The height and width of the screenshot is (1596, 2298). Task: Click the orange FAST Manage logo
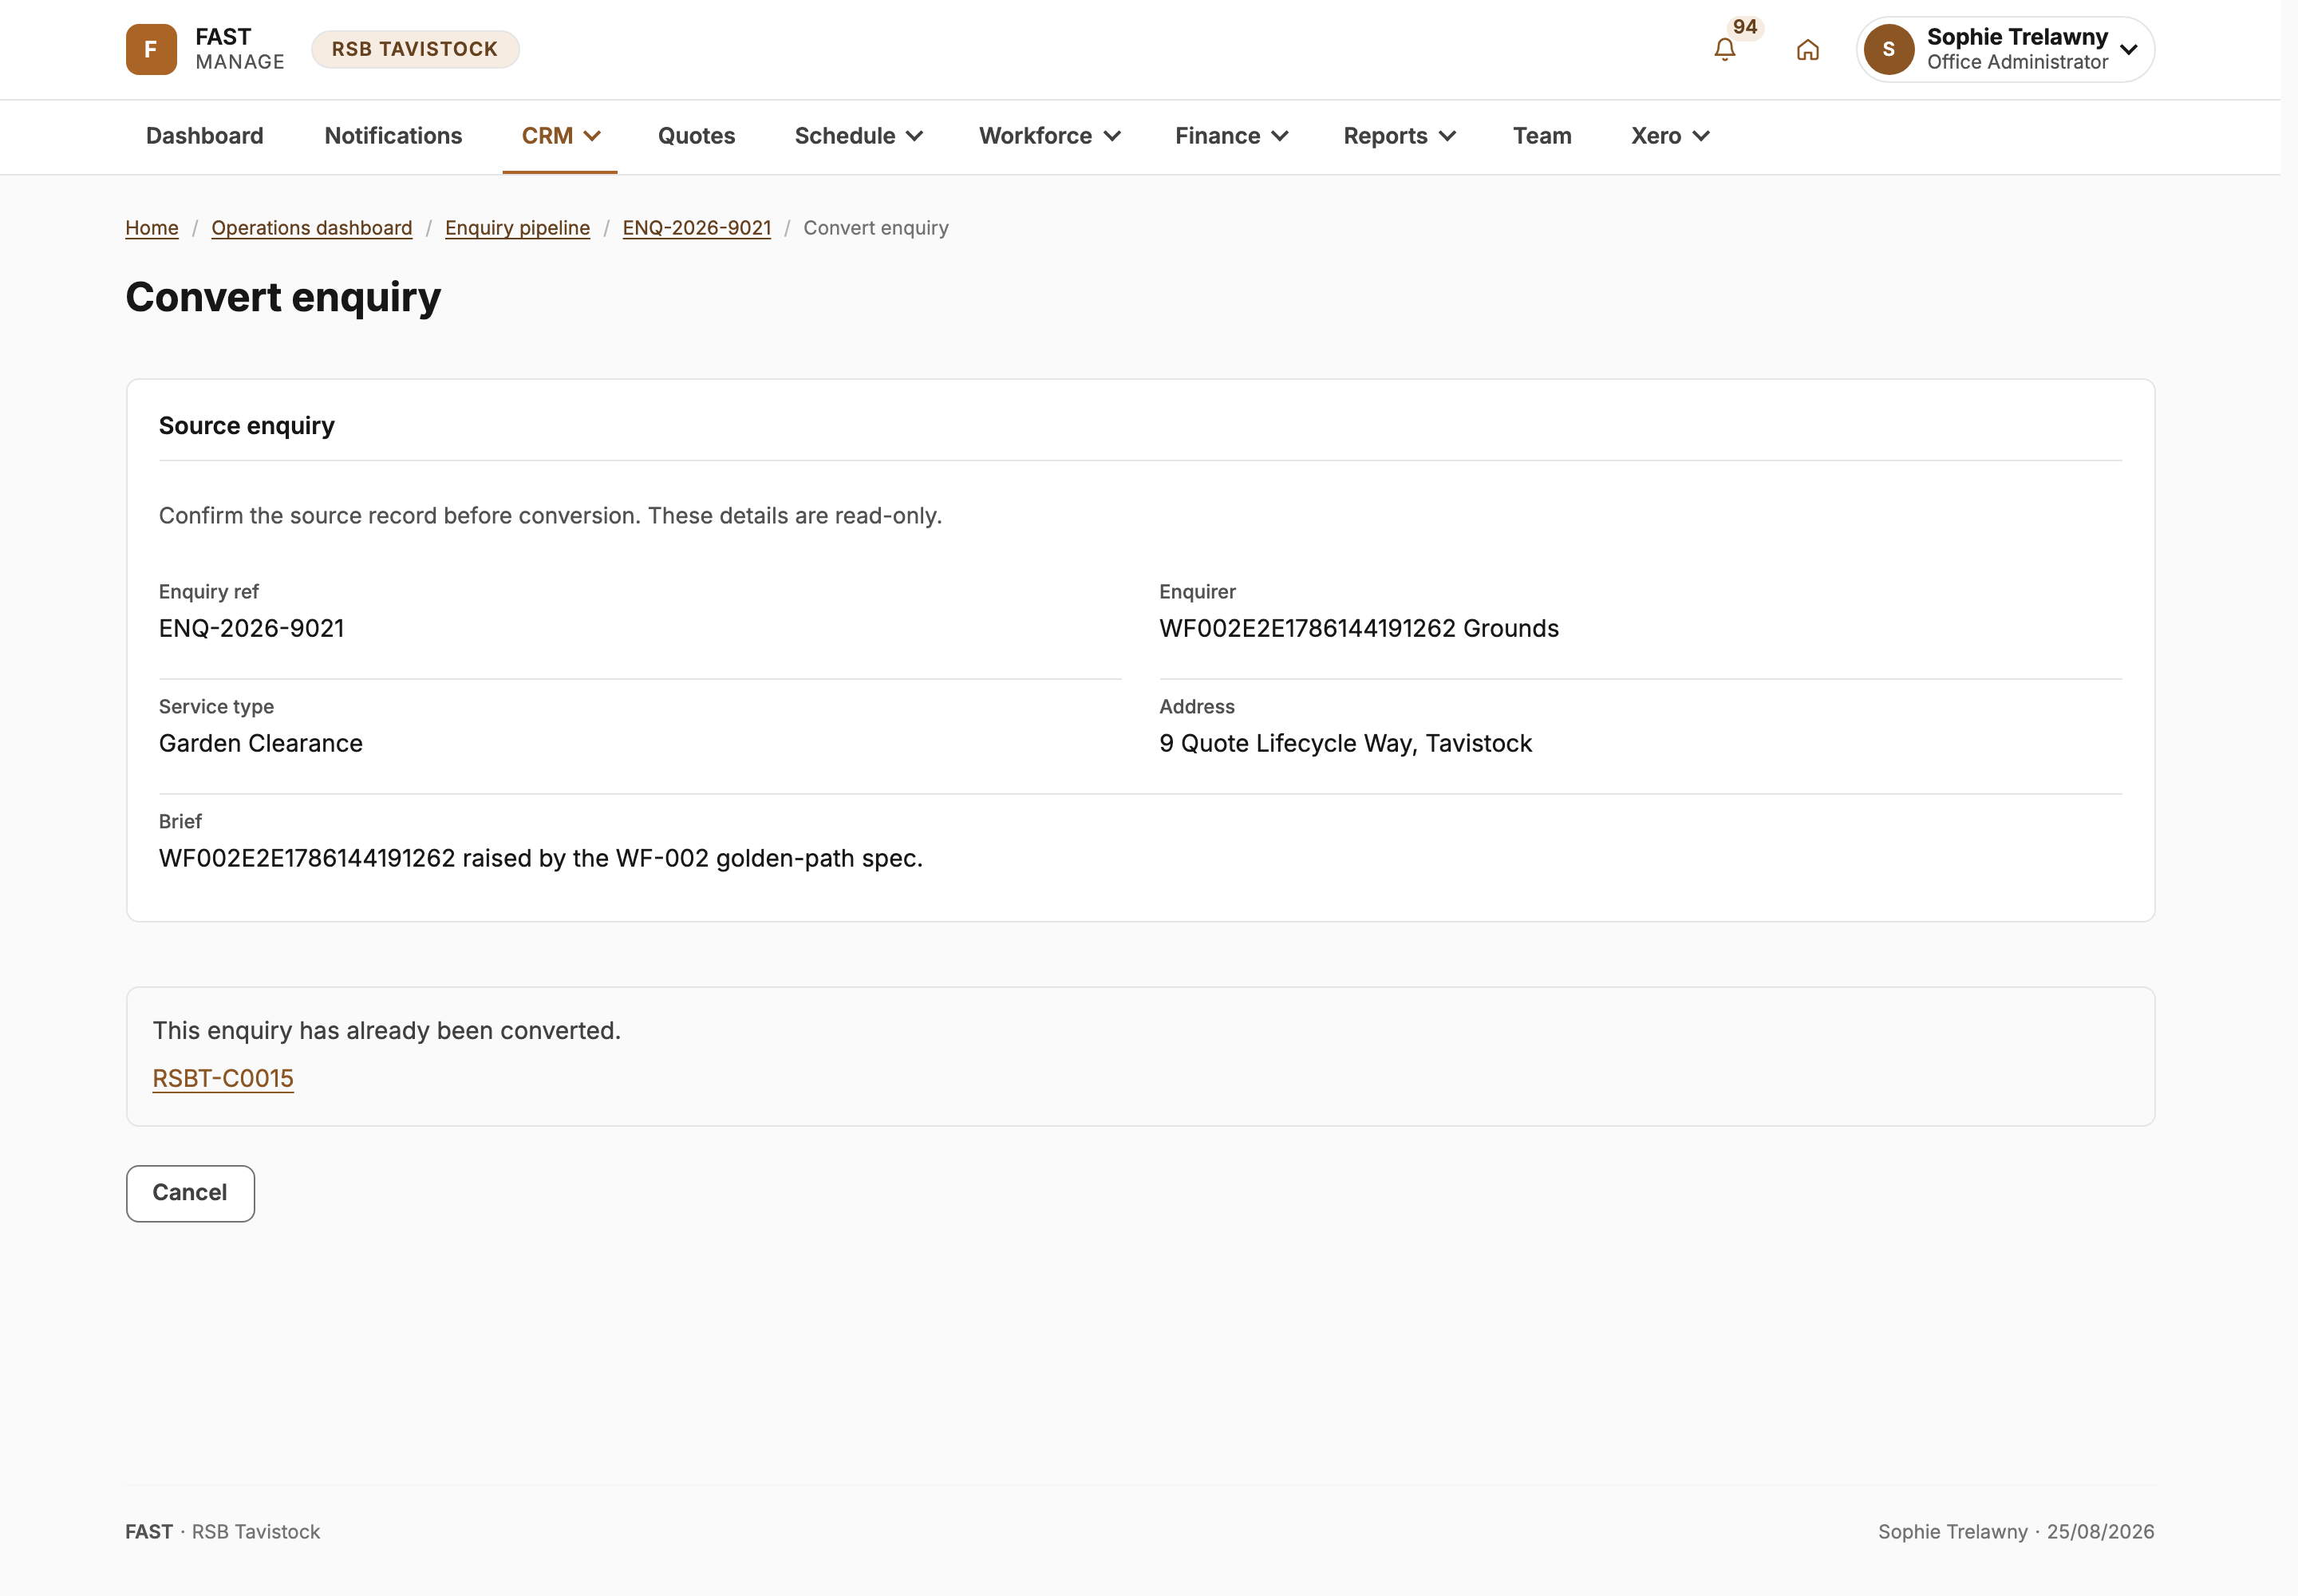click(151, 49)
